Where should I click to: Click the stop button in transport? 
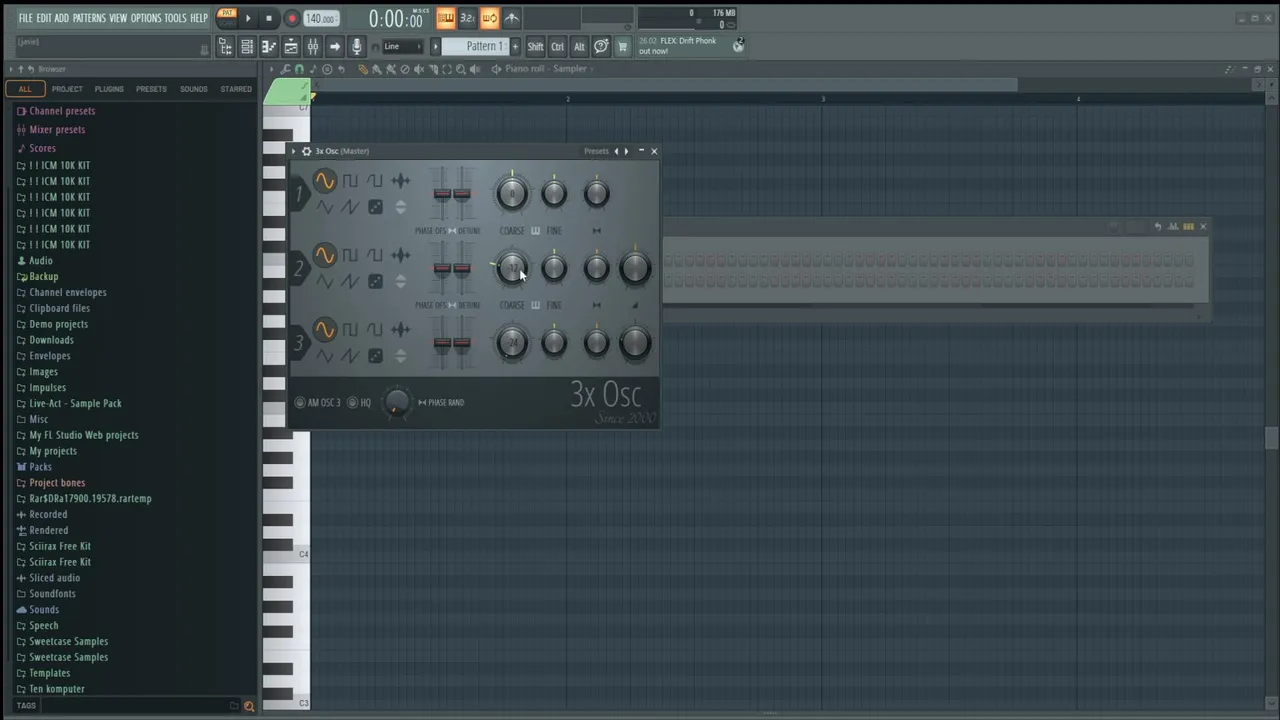[x=269, y=18]
